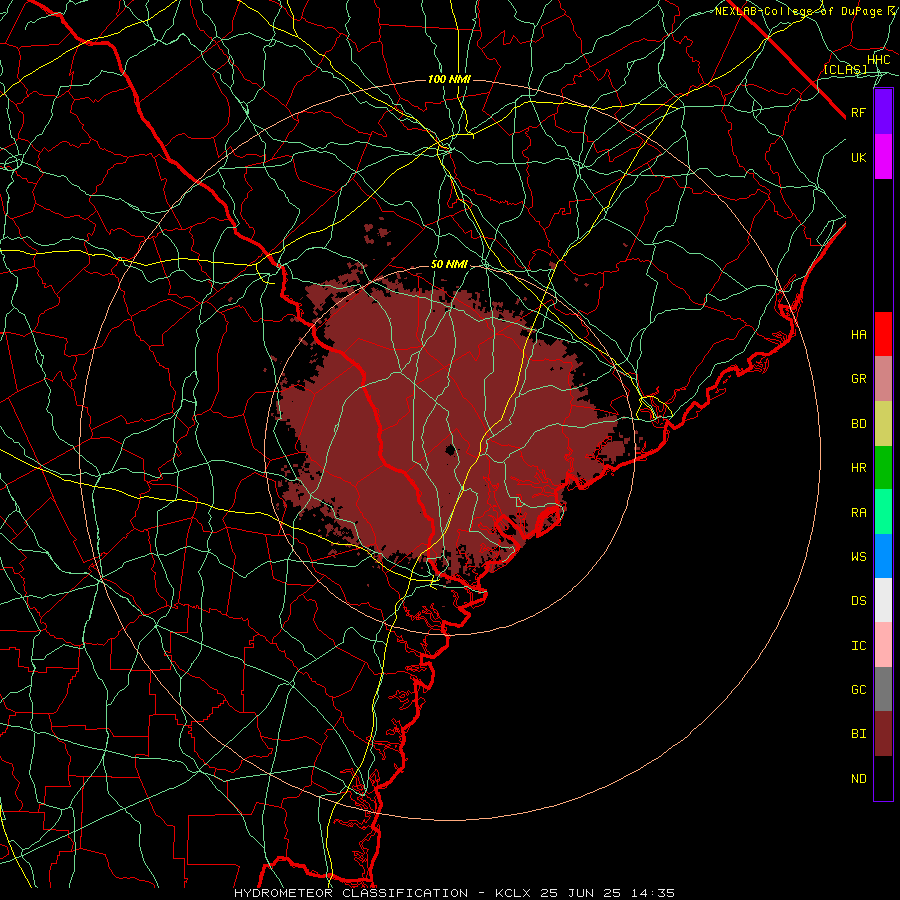Click the [CLAS] units label
900x900 pixels.
(x=845, y=70)
